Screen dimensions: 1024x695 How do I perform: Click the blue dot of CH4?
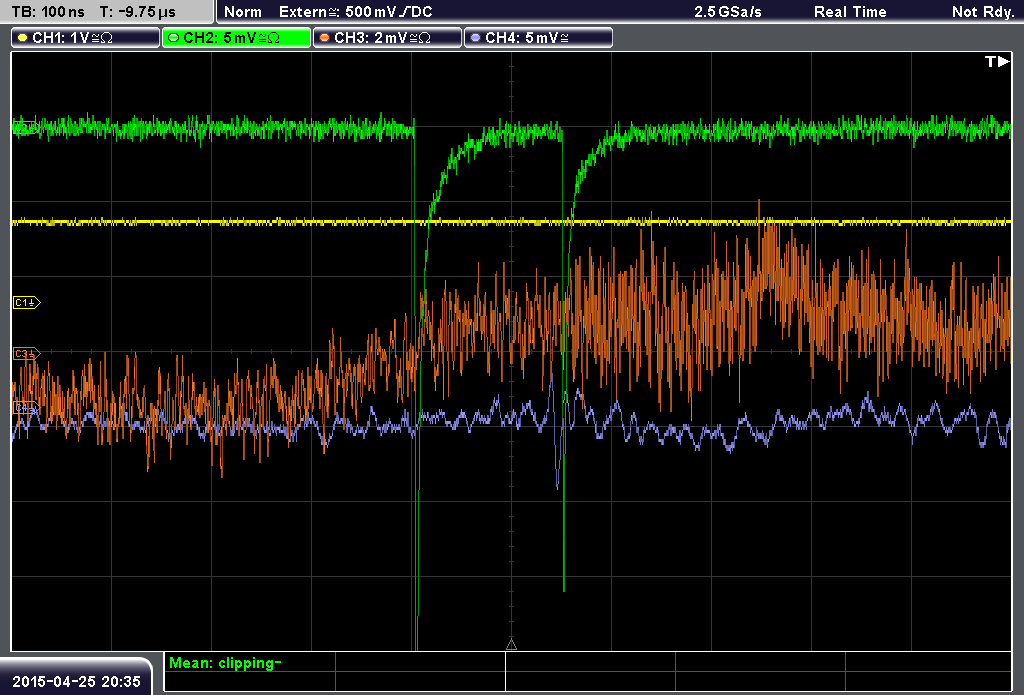pos(475,38)
